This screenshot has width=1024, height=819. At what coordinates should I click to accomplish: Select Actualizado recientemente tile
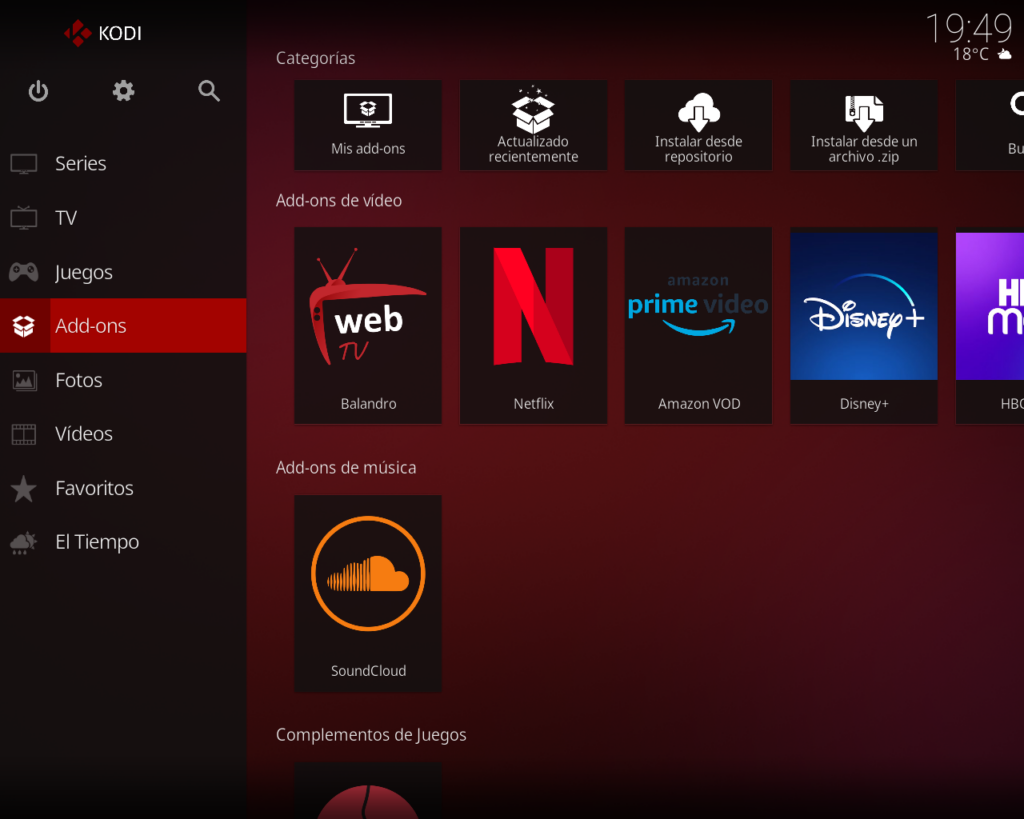click(x=533, y=125)
